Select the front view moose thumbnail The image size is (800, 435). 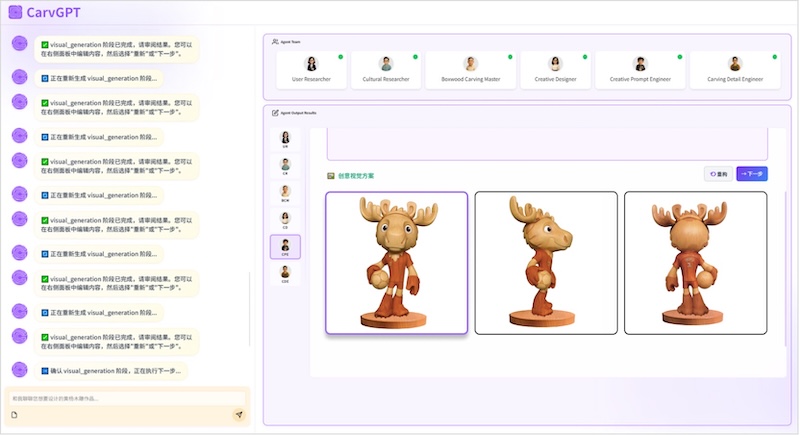tap(396, 263)
